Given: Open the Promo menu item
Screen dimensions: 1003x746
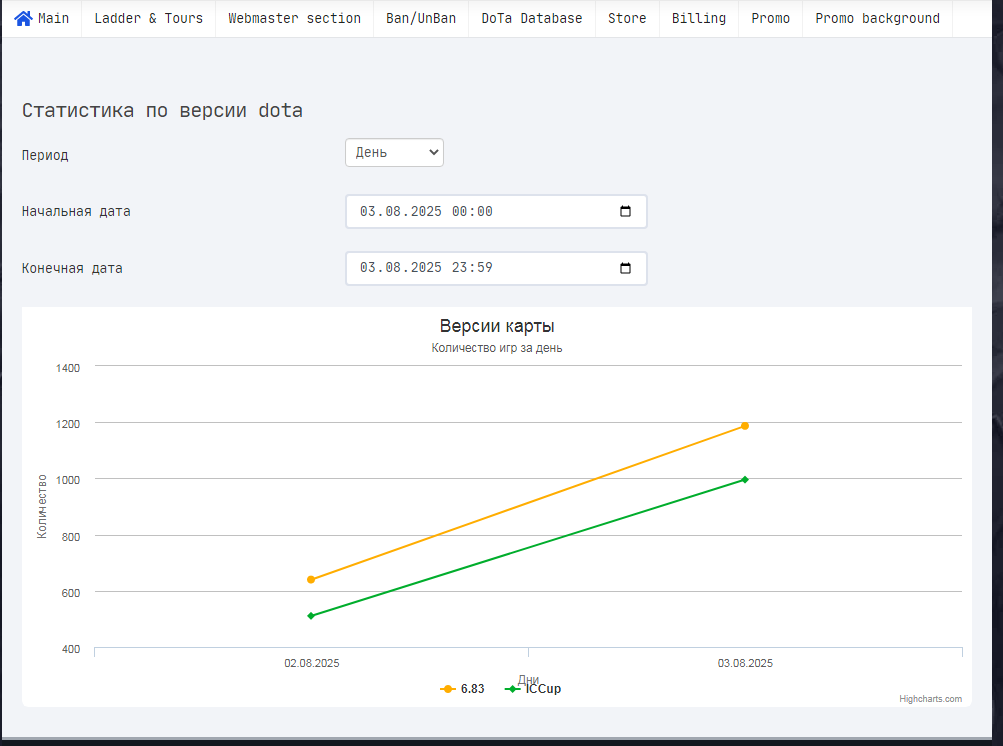Looking at the screenshot, I should 770,19.
